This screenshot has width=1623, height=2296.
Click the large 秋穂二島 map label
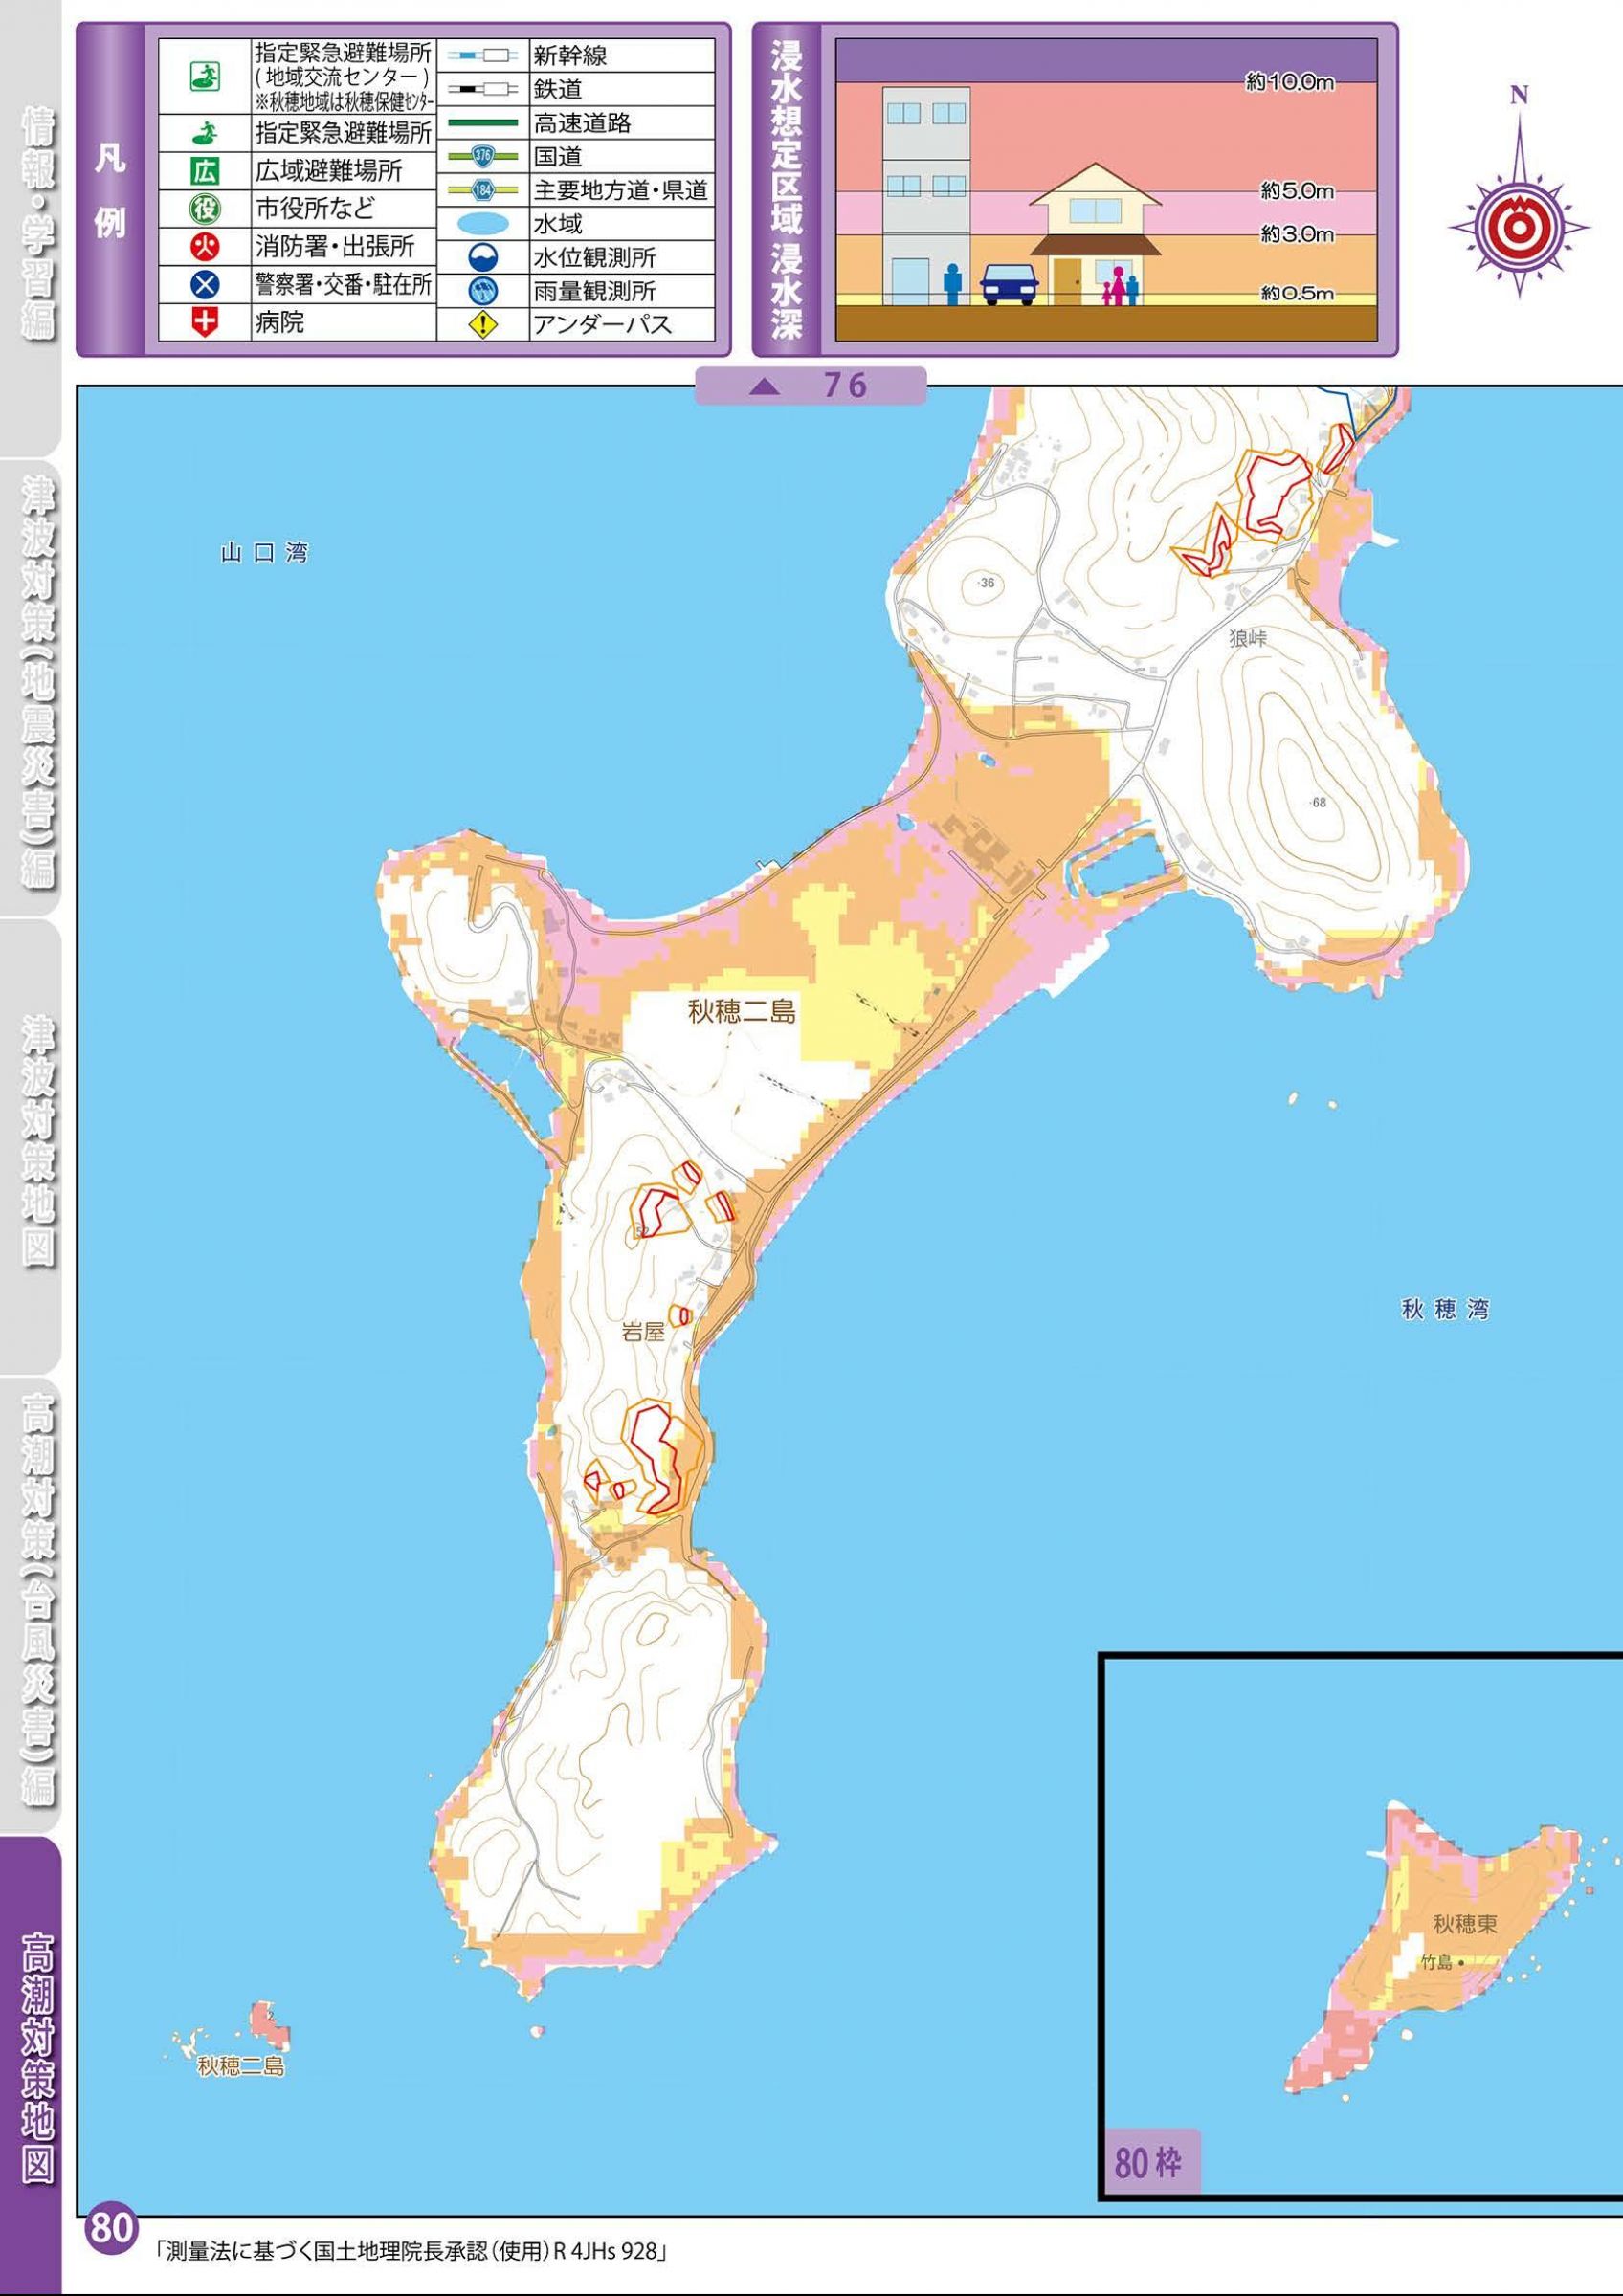pos(741,1012)
